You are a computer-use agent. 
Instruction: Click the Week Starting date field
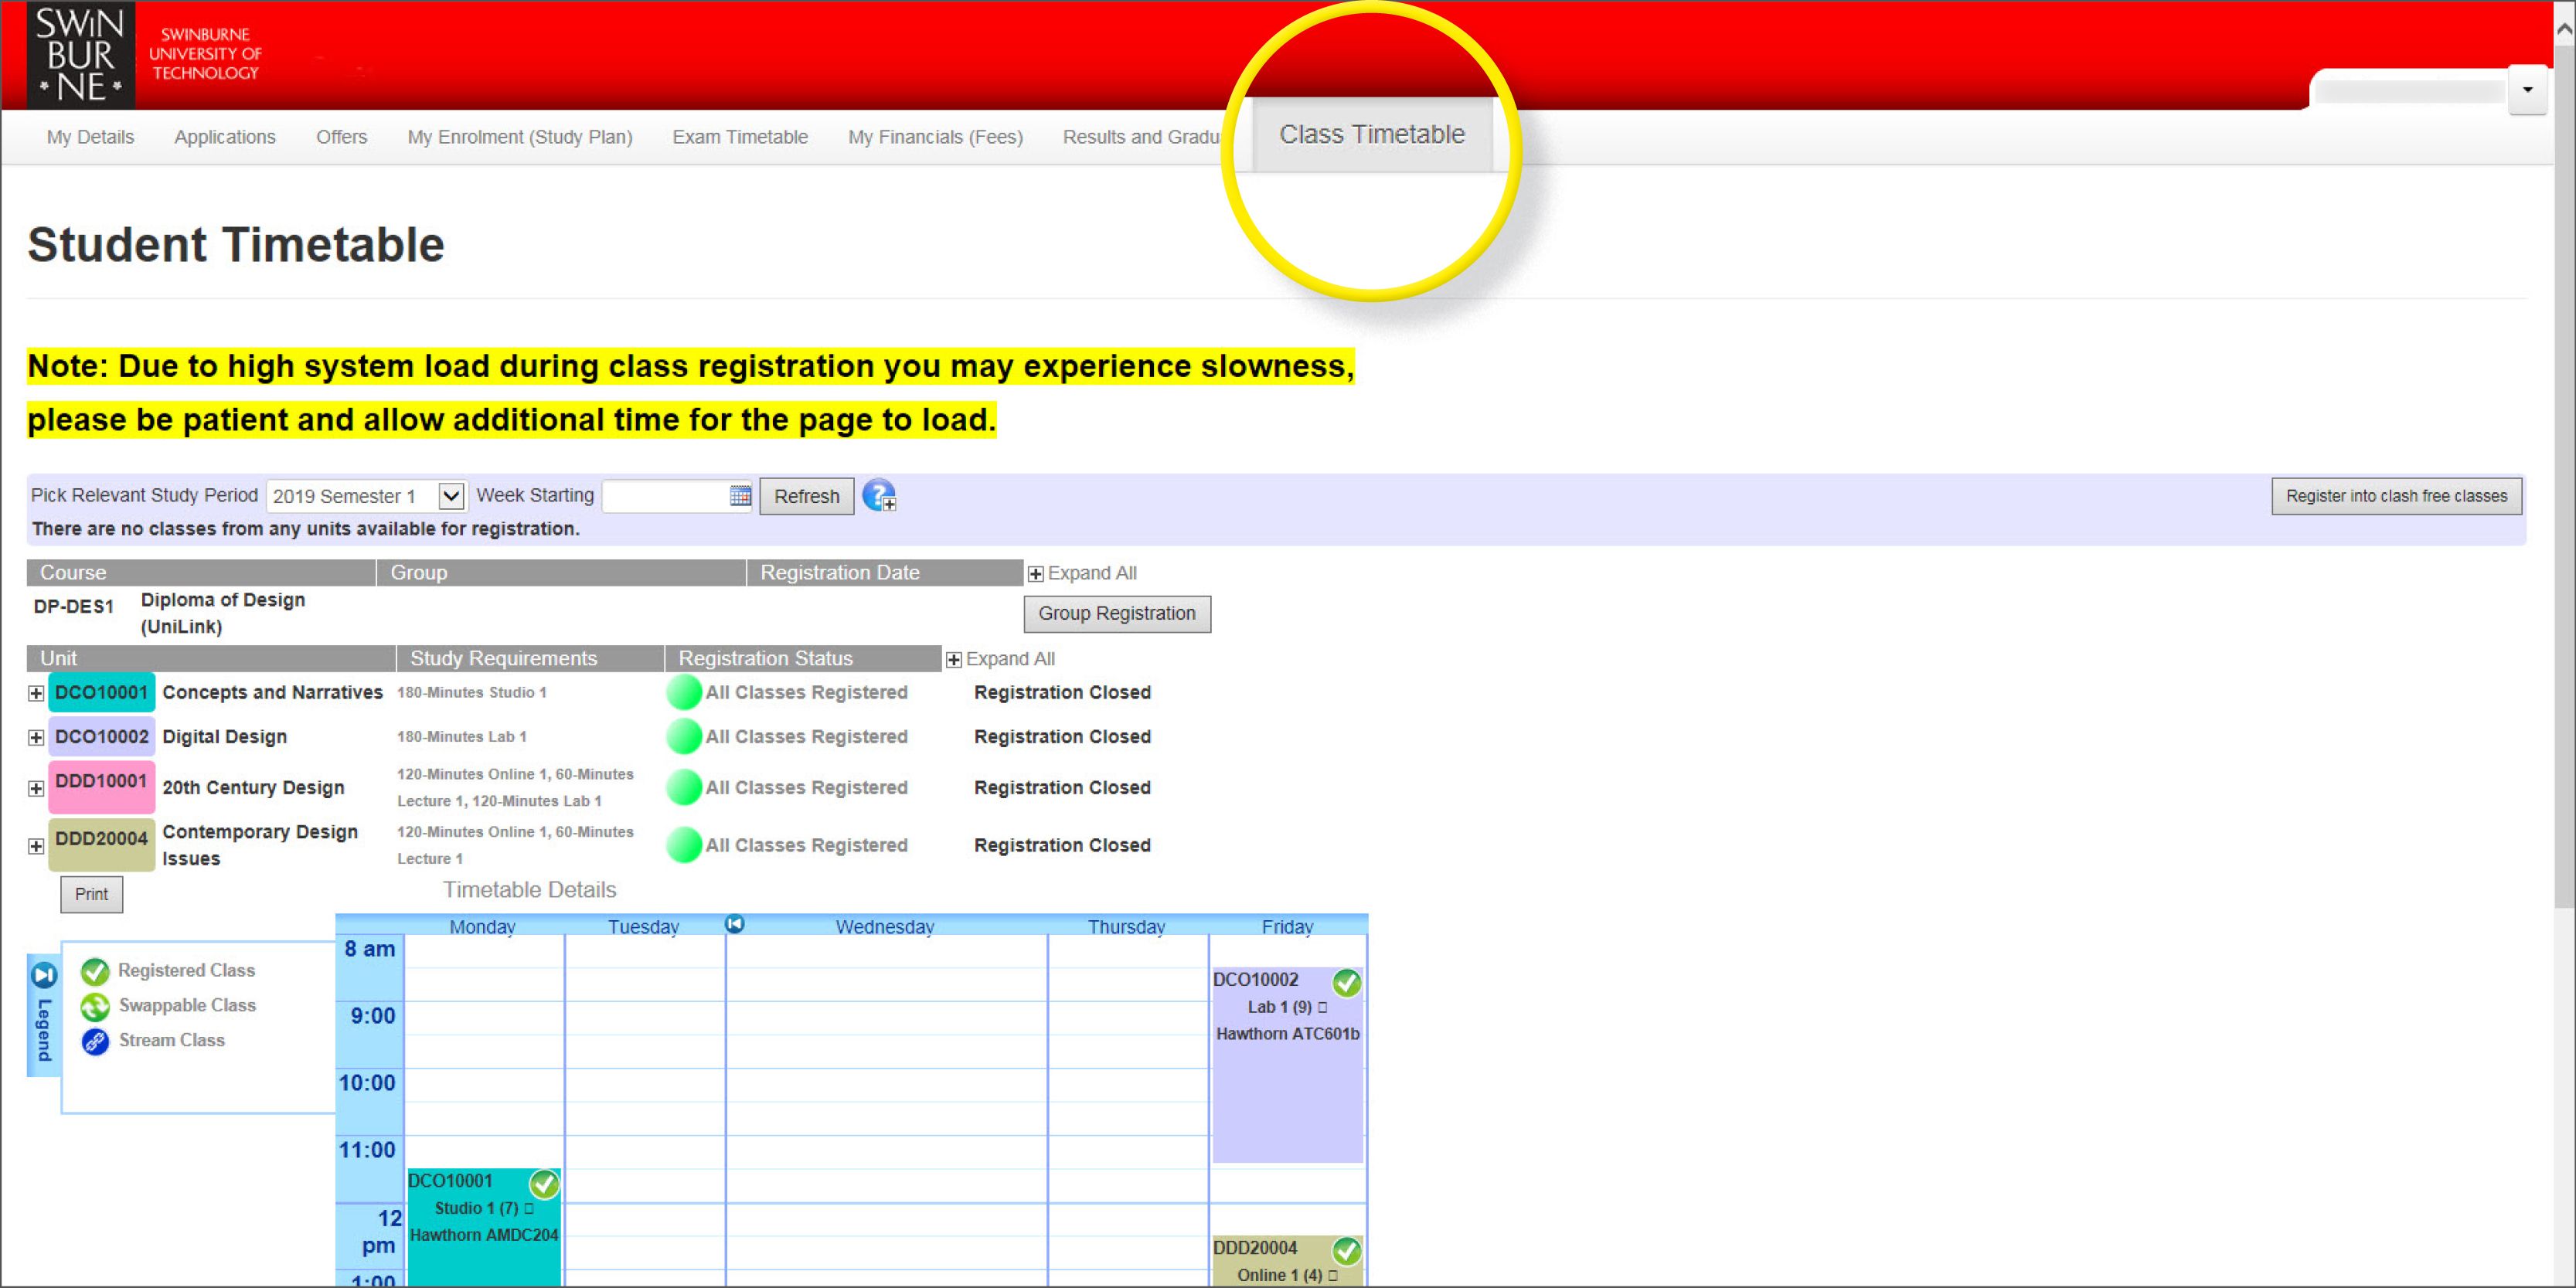(666, 496)
